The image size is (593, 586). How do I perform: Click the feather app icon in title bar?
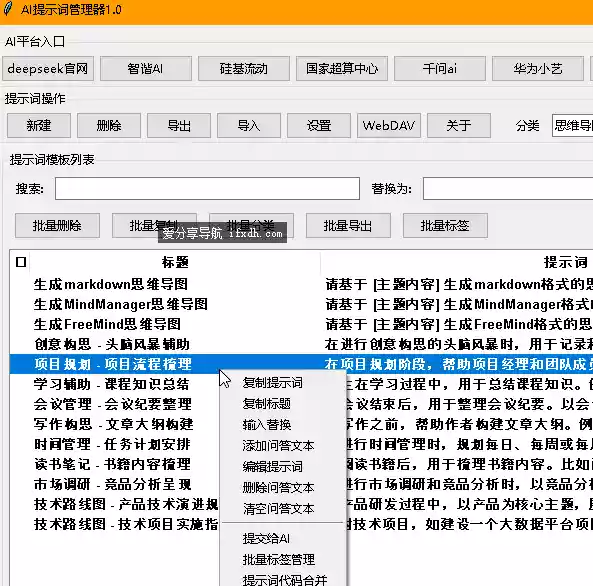(8, 9)
